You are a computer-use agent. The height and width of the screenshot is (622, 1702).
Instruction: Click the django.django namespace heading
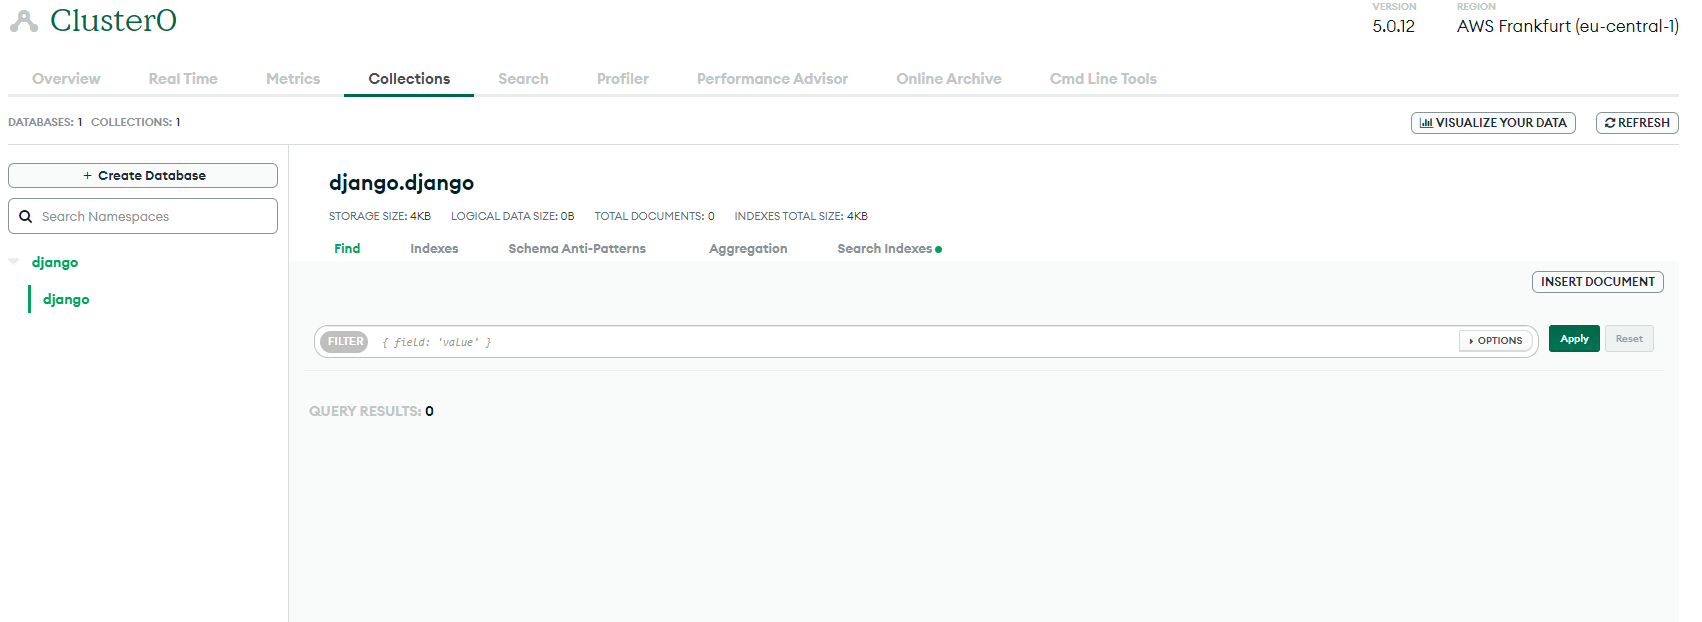pos(401,183)
